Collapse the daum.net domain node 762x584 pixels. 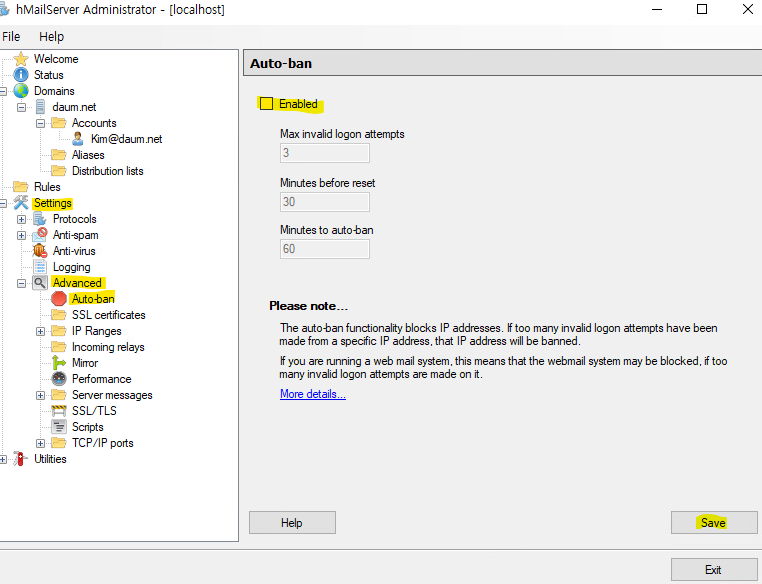[x=21, y=107]
